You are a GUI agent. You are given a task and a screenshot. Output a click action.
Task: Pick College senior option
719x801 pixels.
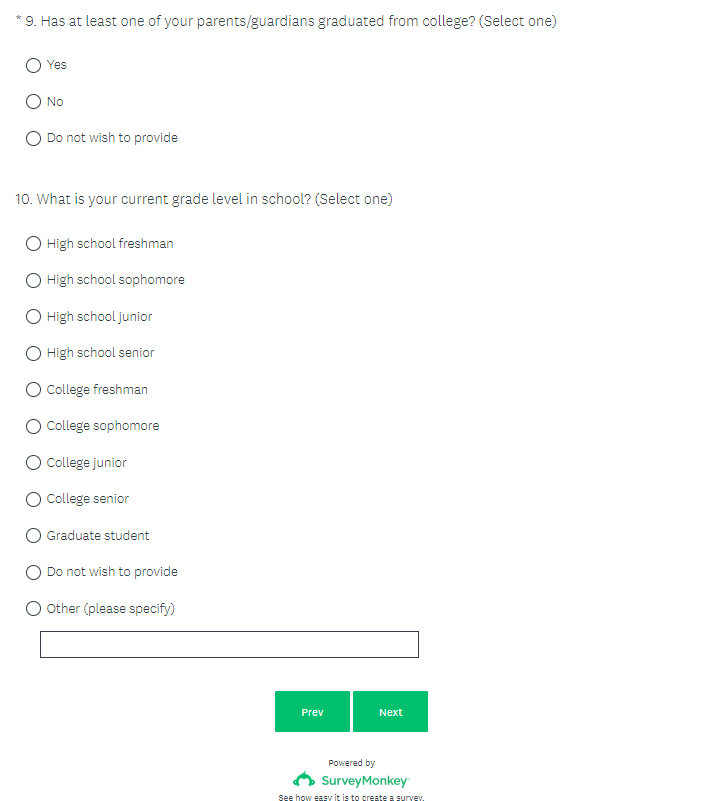[34, 499]
